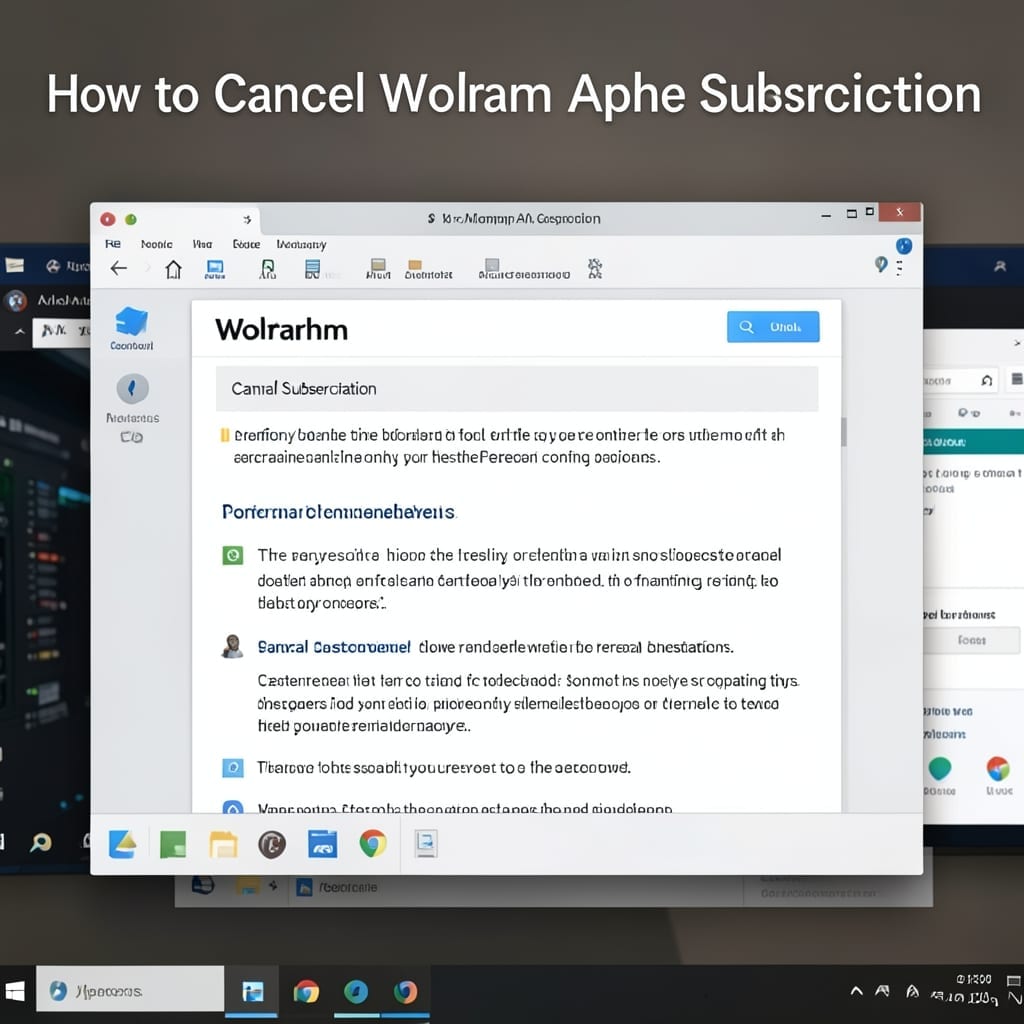This screenshot has width=1024, height=1024.
Task: Open the file explorer taskbar icon
Action: (x=252, y=991)
